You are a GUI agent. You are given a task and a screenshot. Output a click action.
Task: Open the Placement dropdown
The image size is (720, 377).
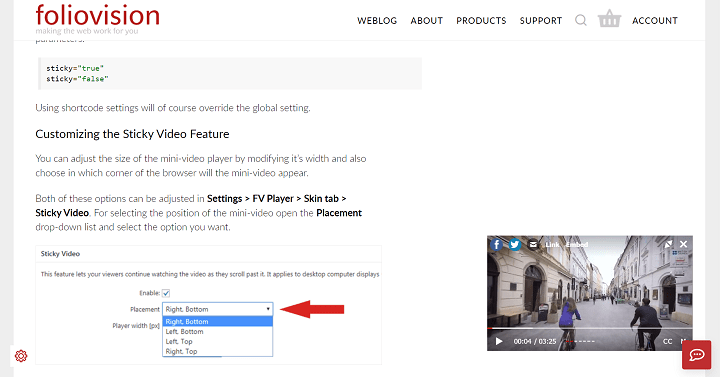218,309
